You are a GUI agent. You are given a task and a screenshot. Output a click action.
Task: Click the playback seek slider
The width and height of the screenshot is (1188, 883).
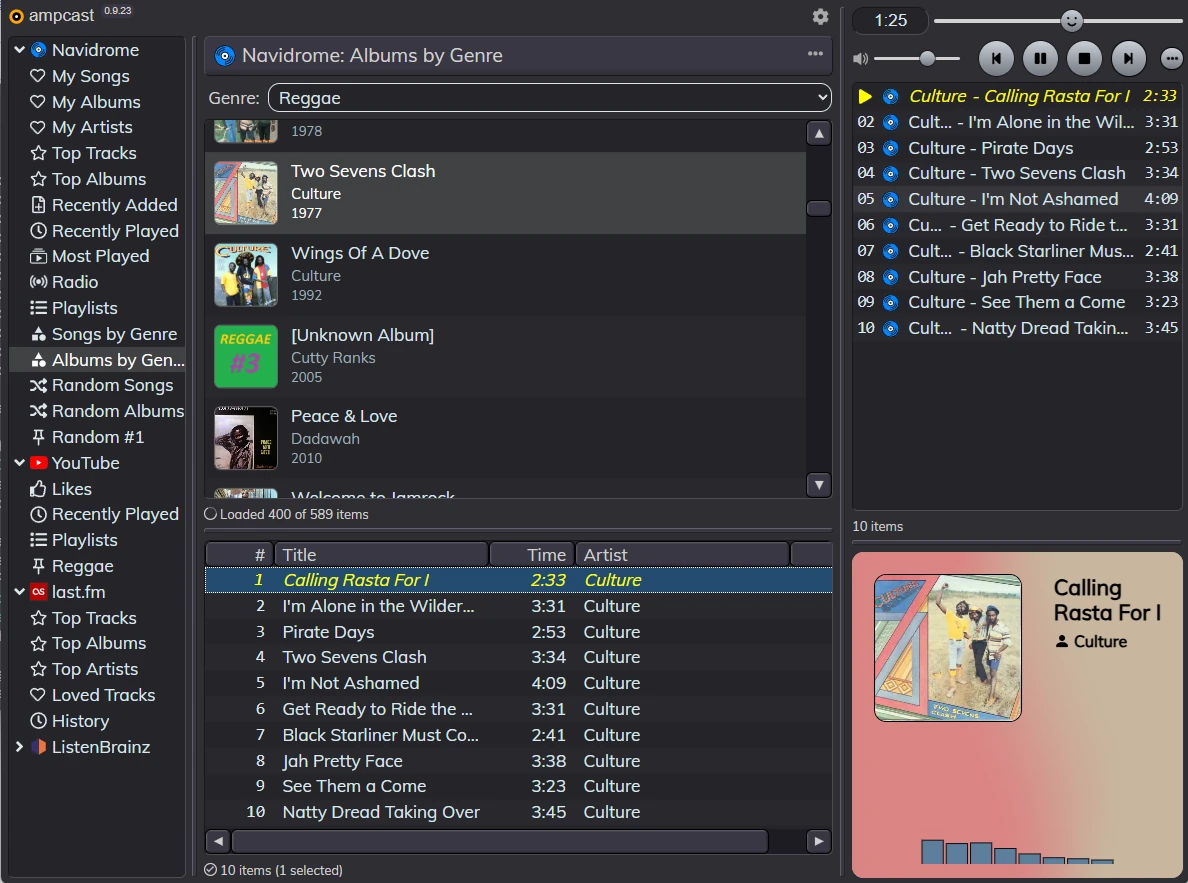point(1057,21)
